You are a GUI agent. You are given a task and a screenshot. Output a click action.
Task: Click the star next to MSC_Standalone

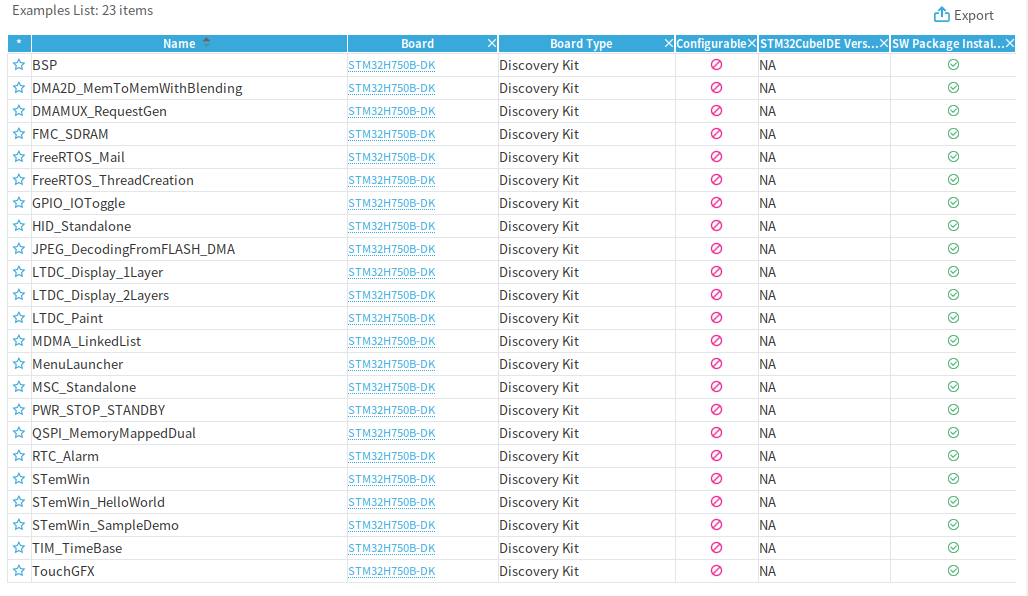coord(19,387)
